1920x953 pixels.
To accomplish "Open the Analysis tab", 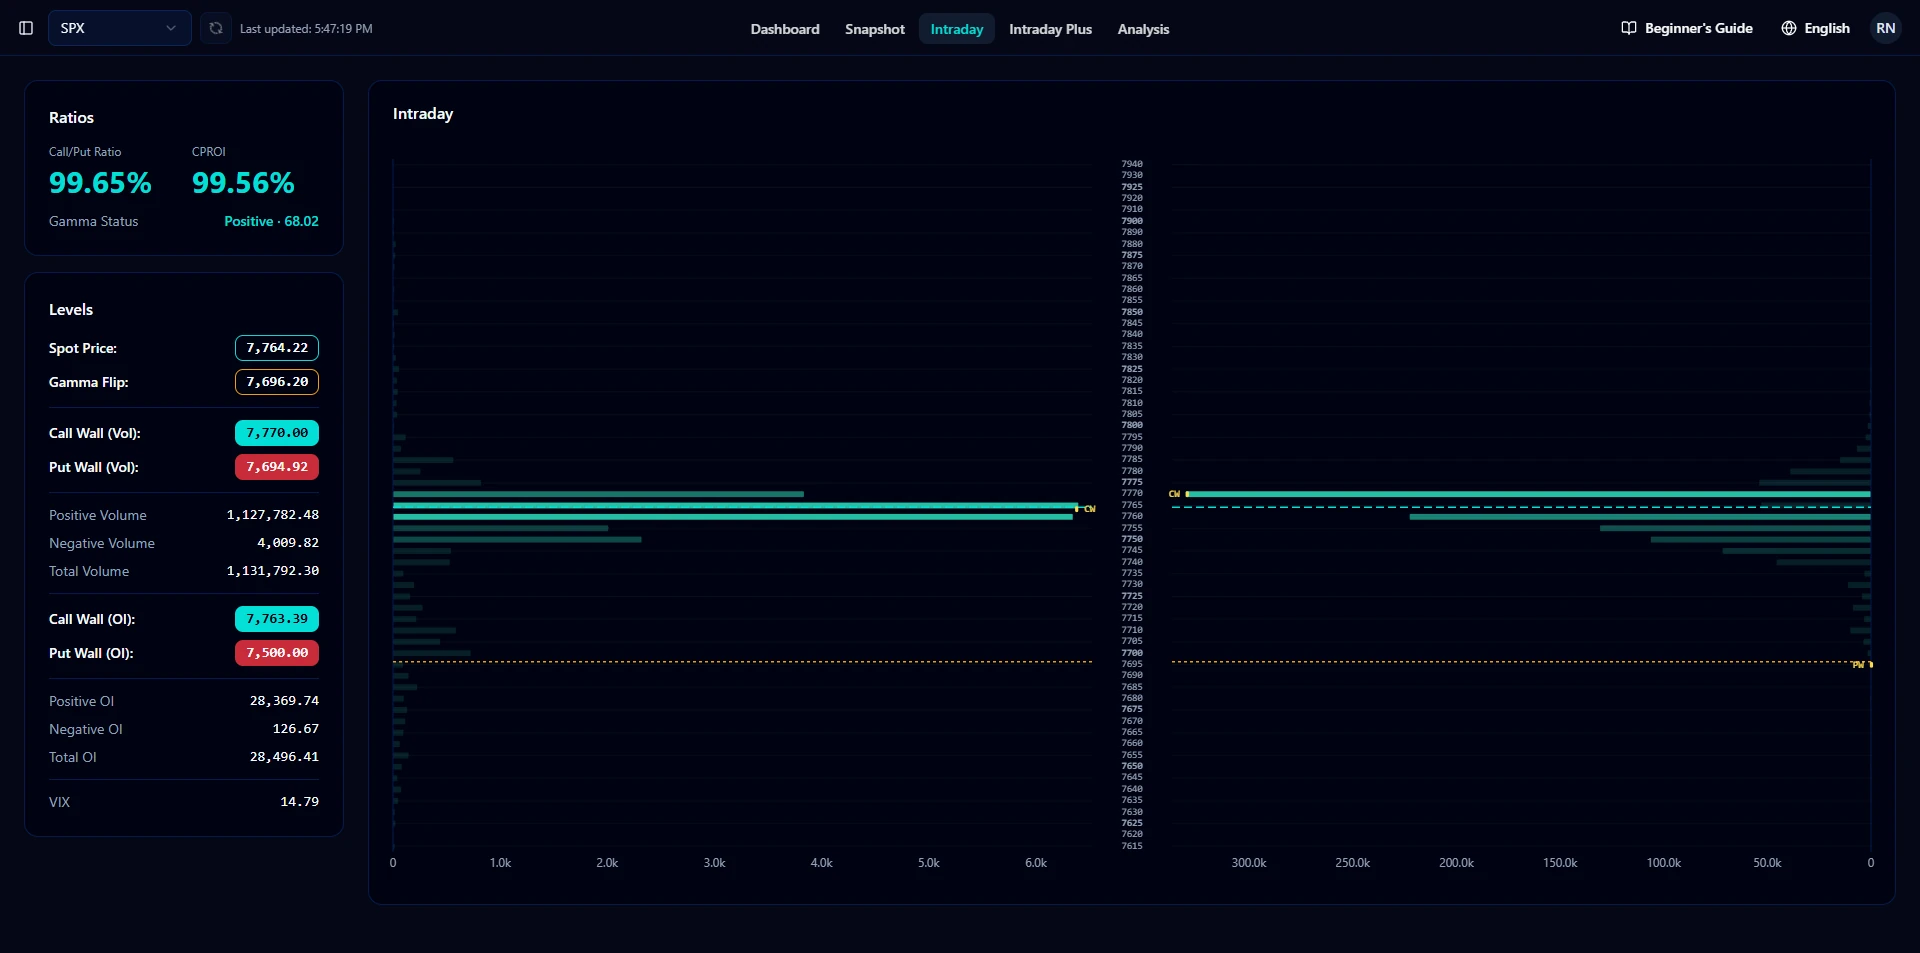I will click(x=1143, y=29).
